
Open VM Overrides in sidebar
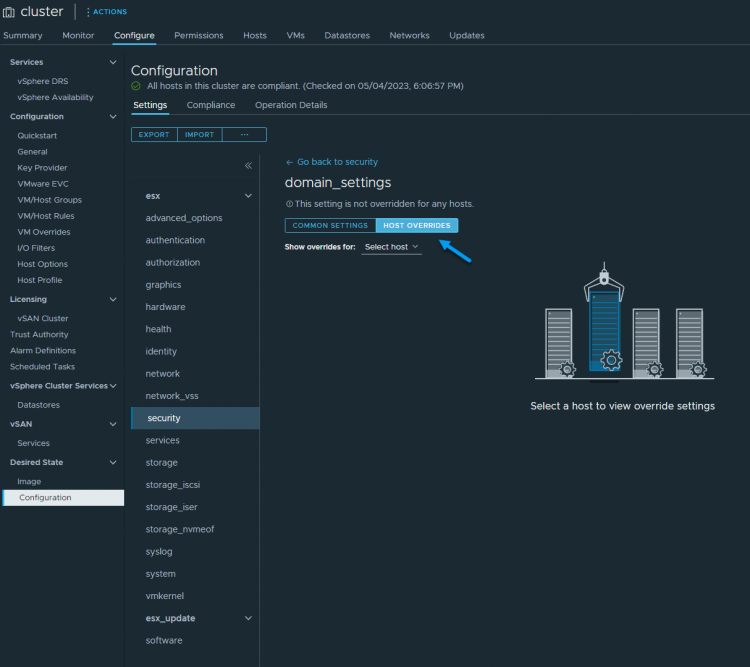(x=44, y=232)
